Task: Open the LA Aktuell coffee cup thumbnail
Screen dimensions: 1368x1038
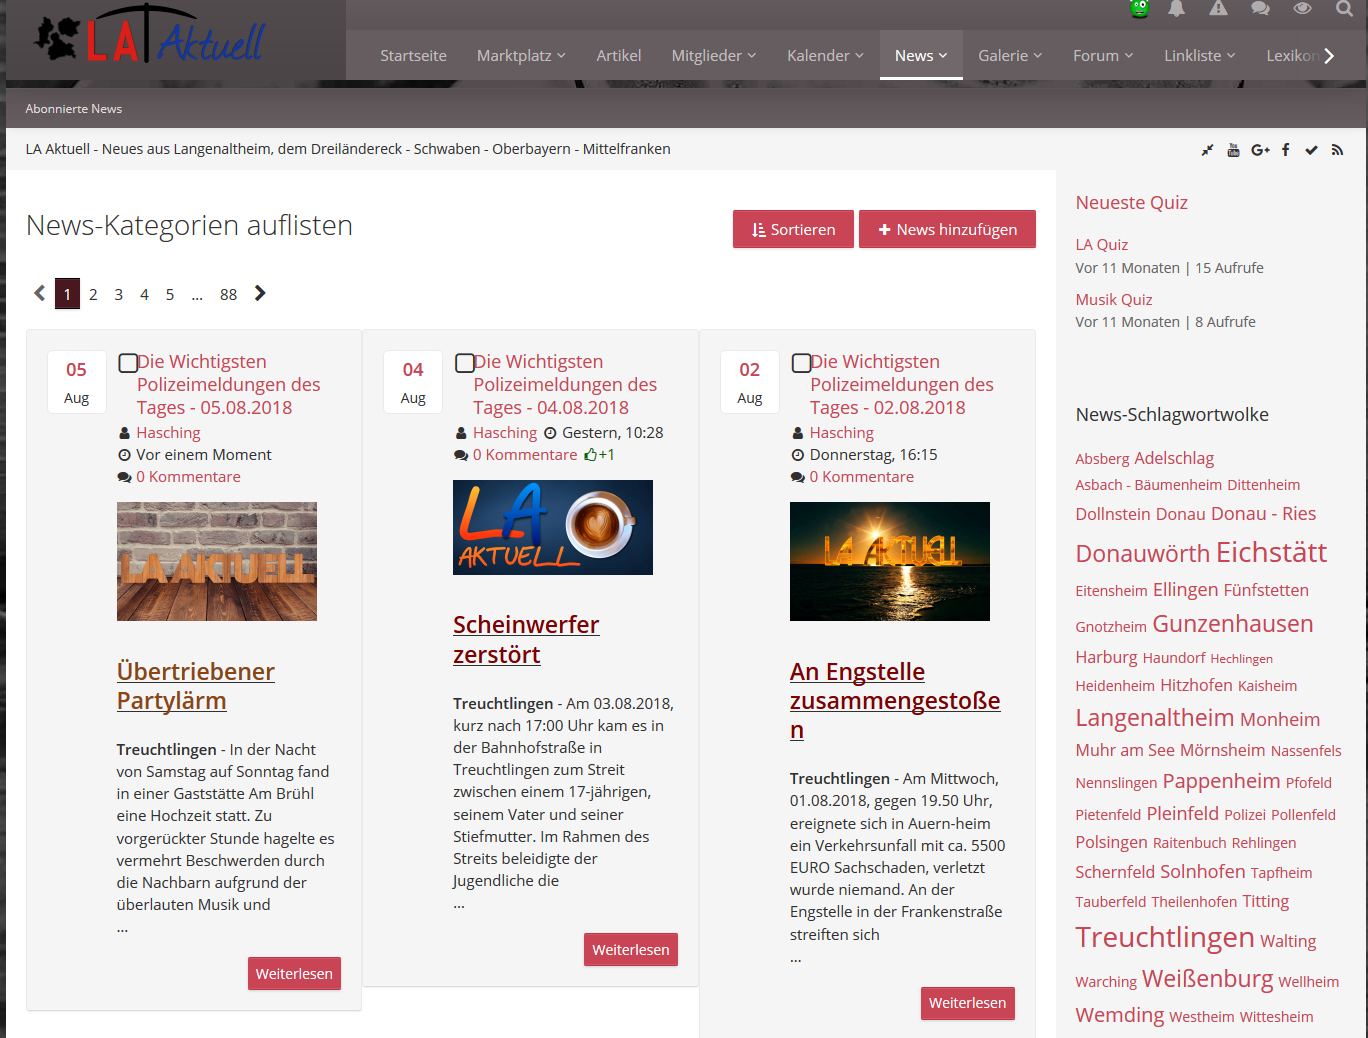Action: click(x=553, y=527)
